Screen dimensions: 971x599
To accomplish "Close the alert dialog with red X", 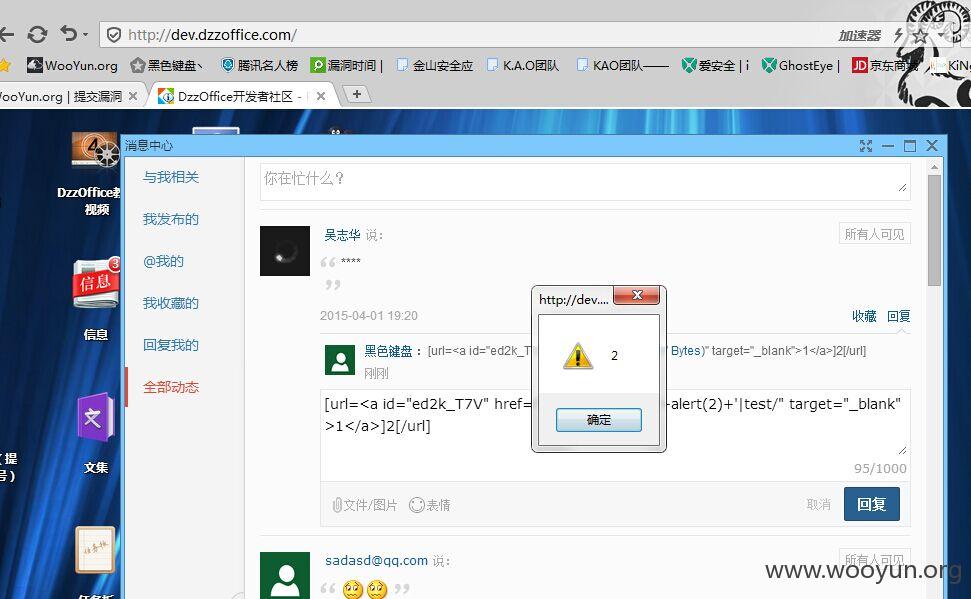I will 637,295.
